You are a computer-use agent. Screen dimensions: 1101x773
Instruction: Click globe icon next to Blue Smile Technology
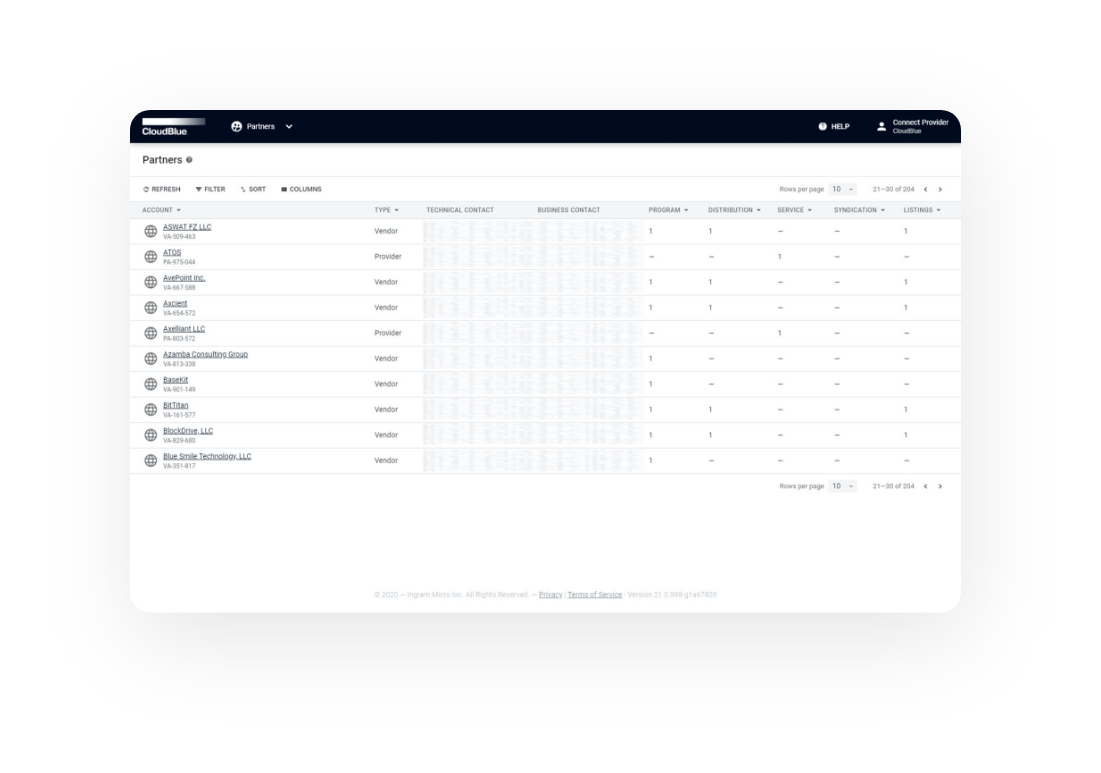[150, 461]
